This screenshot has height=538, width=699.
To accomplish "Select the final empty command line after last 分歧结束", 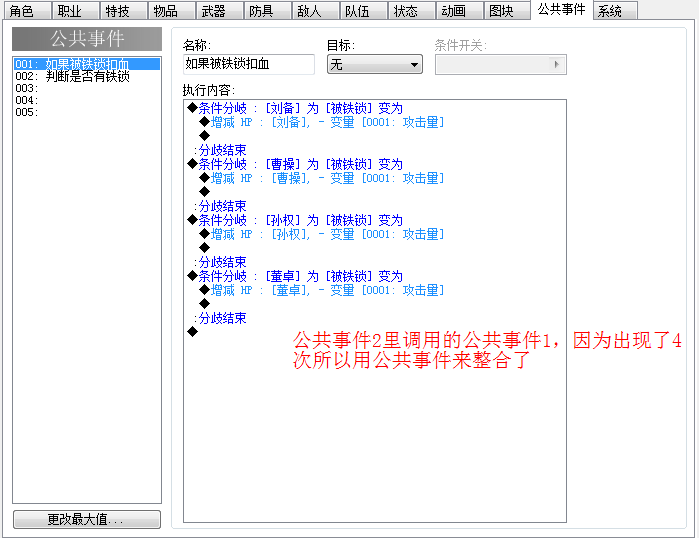I will pos(193,332).
